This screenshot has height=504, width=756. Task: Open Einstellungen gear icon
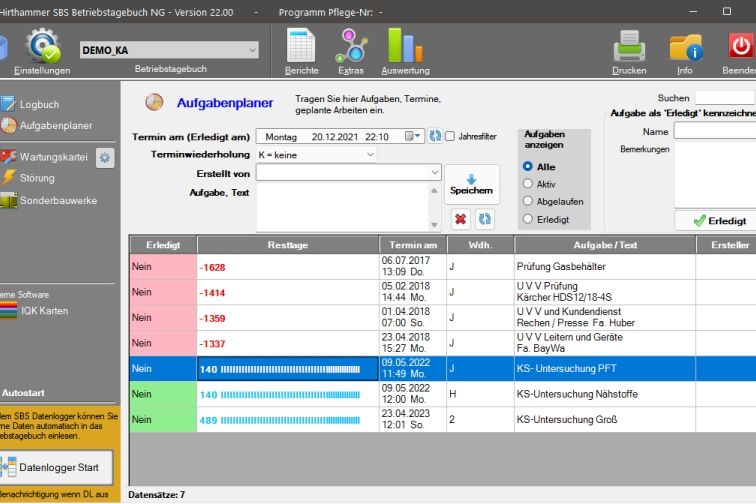pos(42,47)
